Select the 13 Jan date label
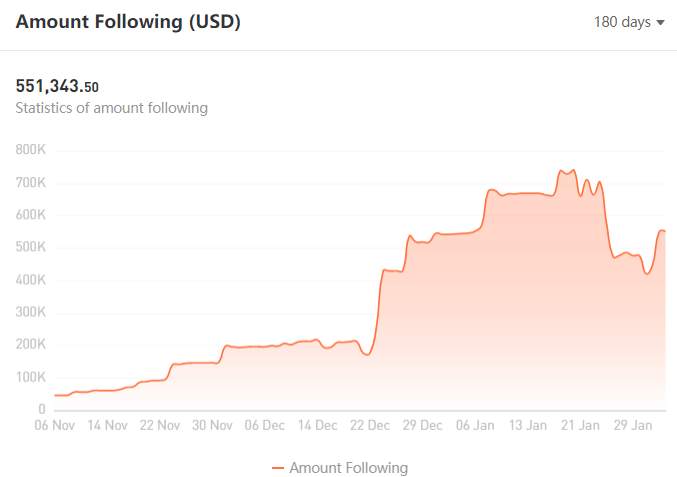 [528, 425]
